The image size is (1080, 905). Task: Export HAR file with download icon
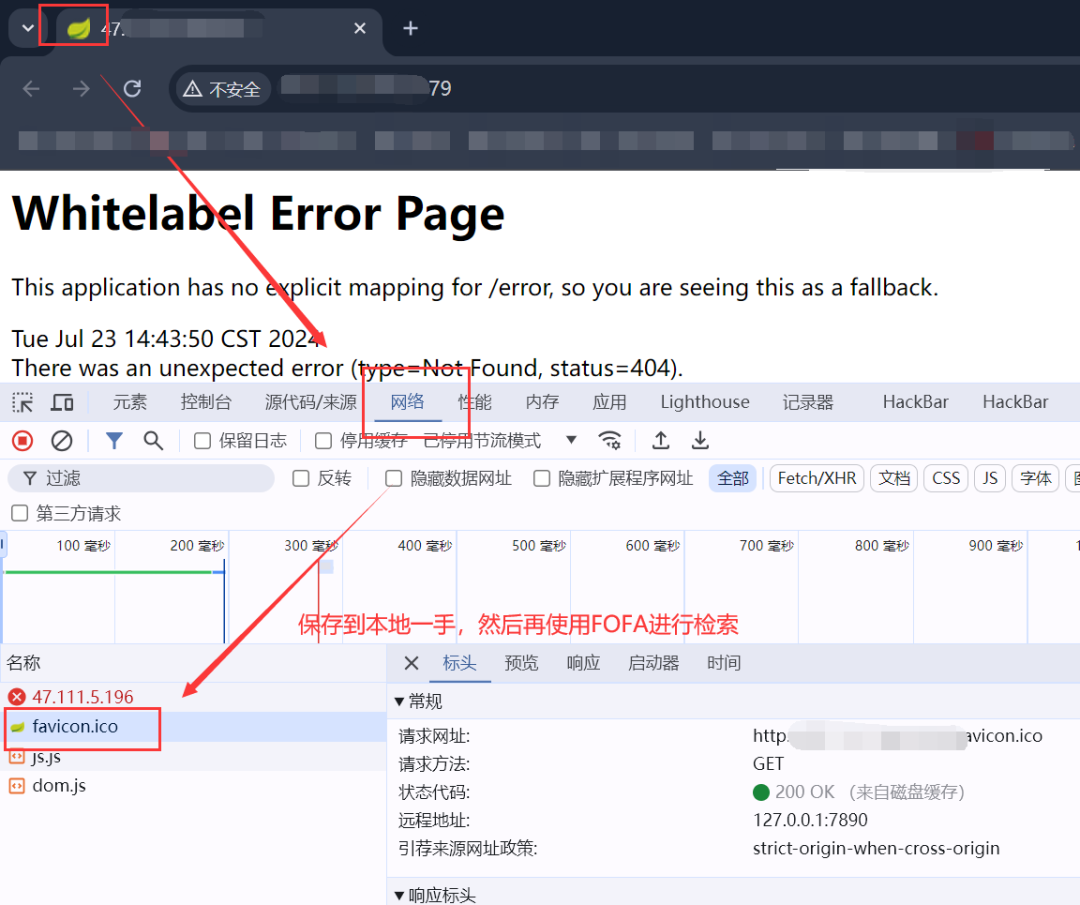pos(700,441)
